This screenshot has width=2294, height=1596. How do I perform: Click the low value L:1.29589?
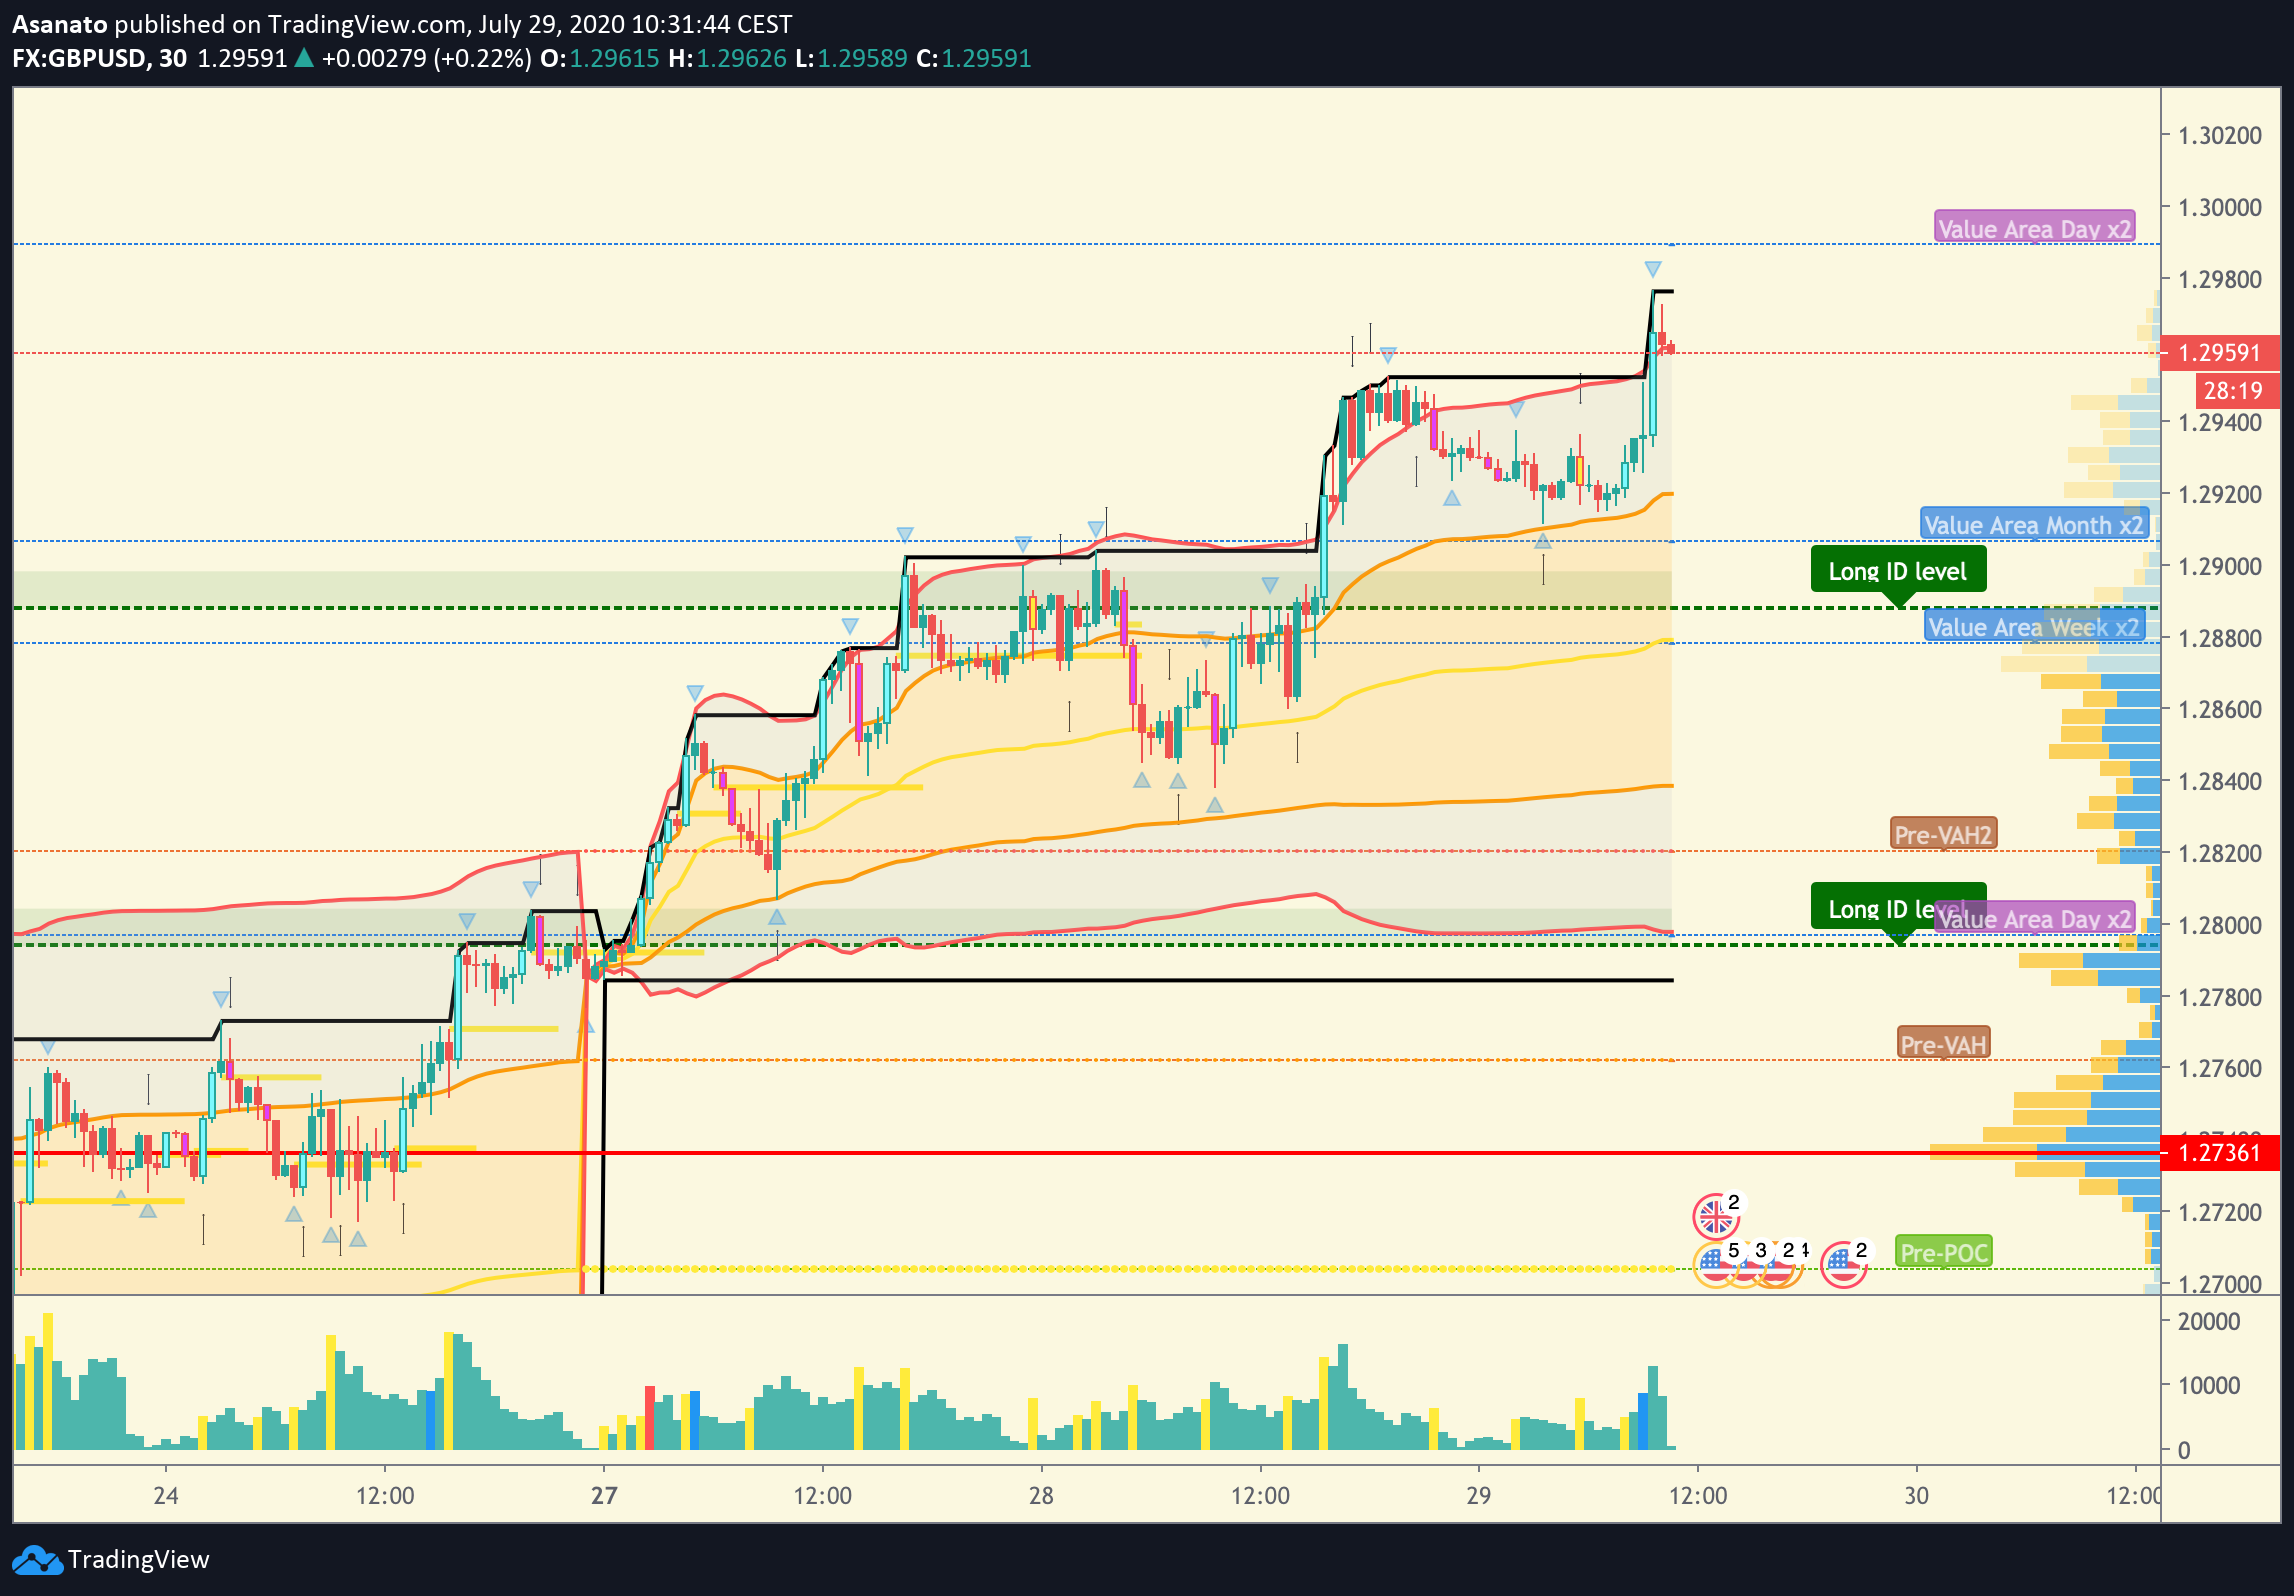[851, 58]
